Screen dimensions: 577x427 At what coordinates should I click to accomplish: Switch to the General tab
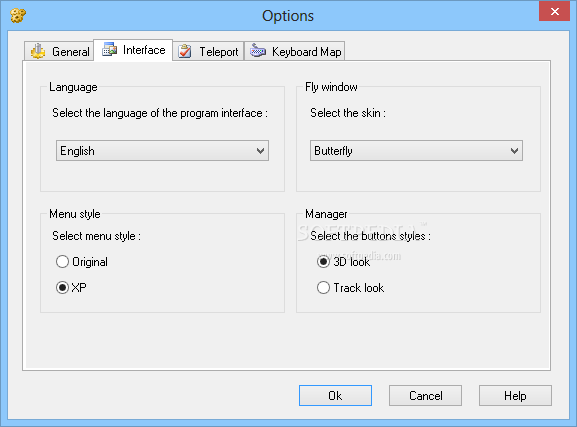[59, 51]
